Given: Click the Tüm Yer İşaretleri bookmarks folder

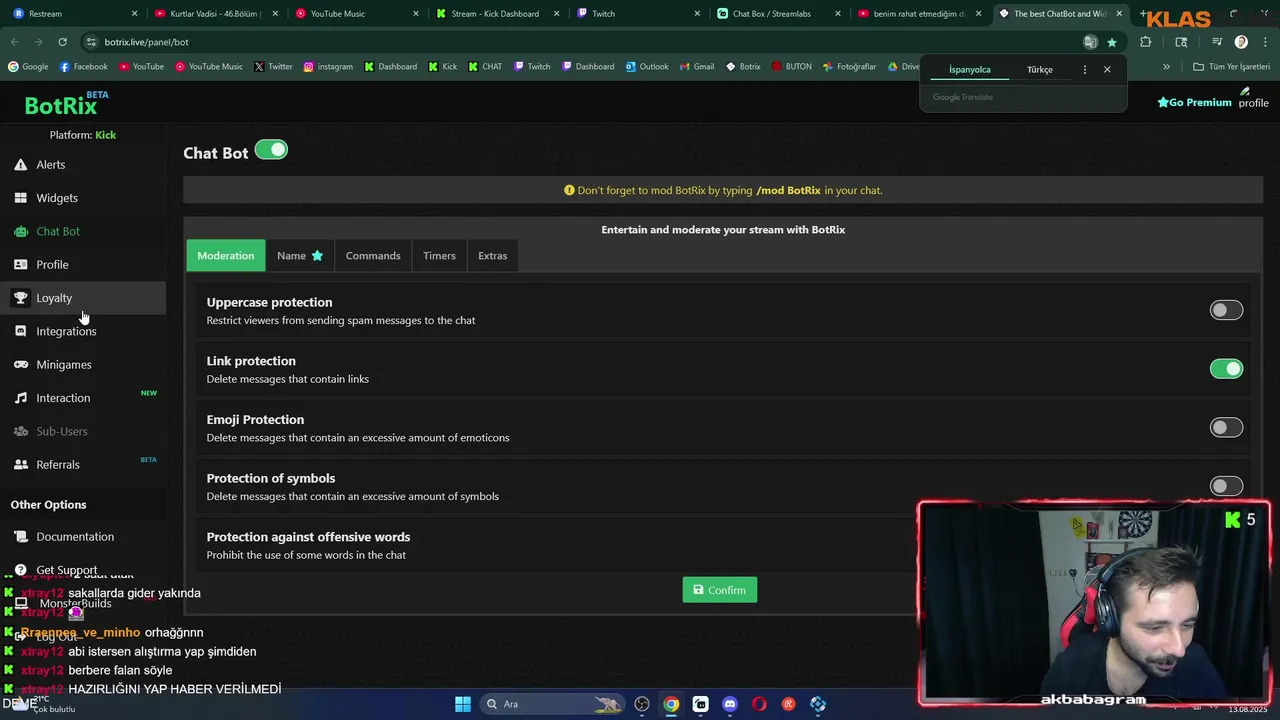Looking at the screenshot, I should [x=1231, y=67].
